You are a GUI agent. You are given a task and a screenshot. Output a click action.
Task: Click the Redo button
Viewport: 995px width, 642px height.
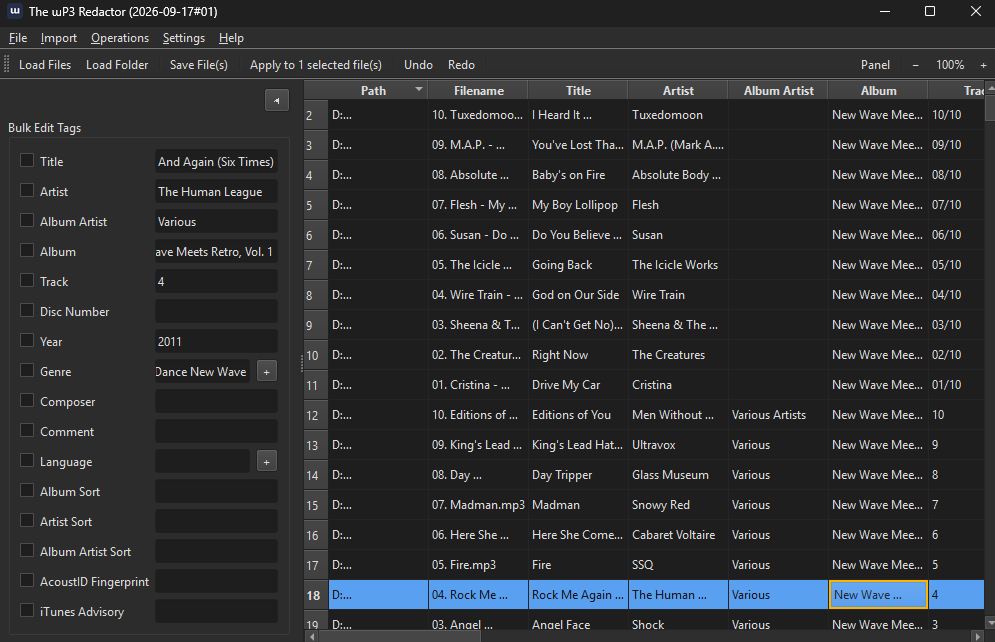pyautogui.click(x=461, y=65)
